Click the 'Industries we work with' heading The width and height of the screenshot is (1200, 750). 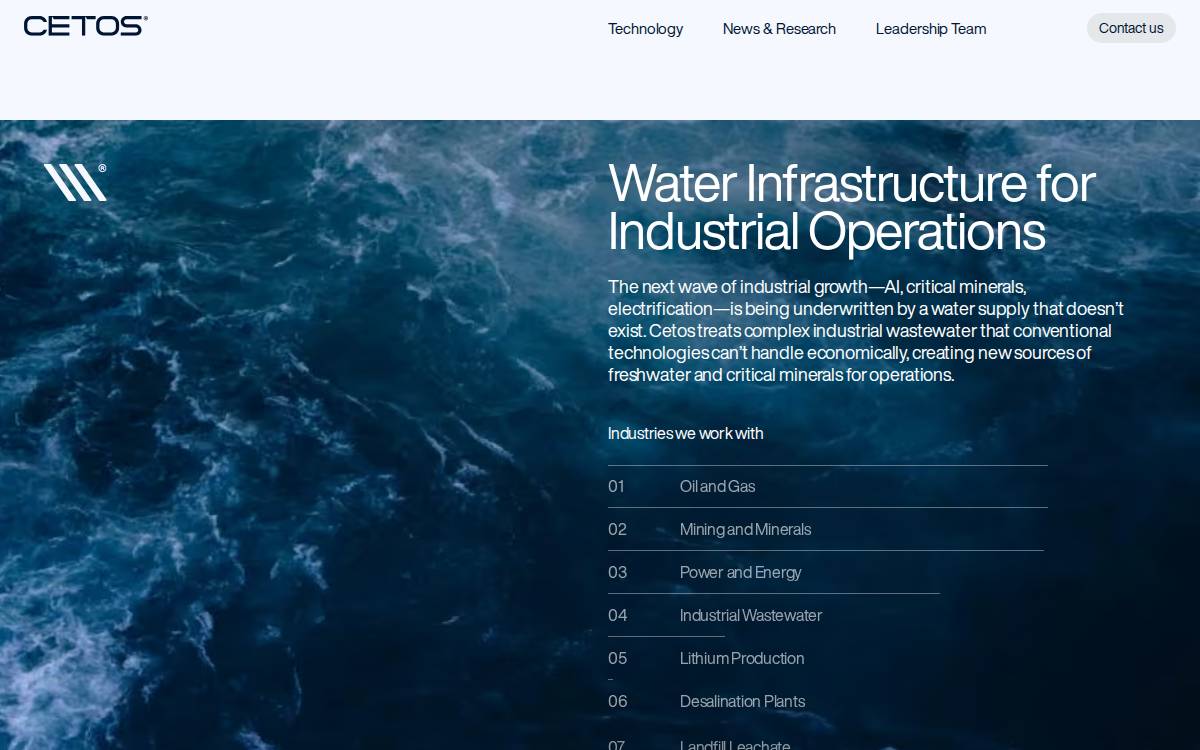685,433
